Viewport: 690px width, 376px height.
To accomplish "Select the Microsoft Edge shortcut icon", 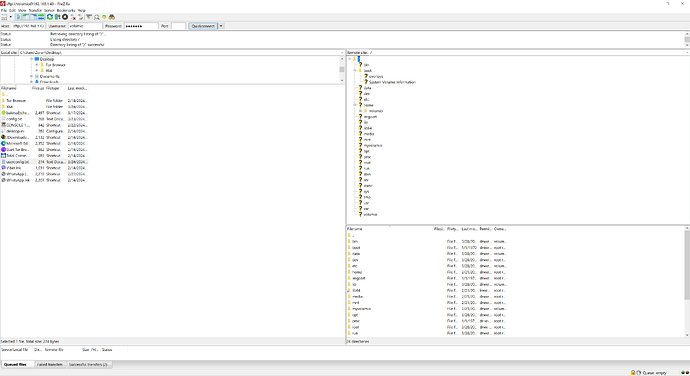I will coord(4,144).
